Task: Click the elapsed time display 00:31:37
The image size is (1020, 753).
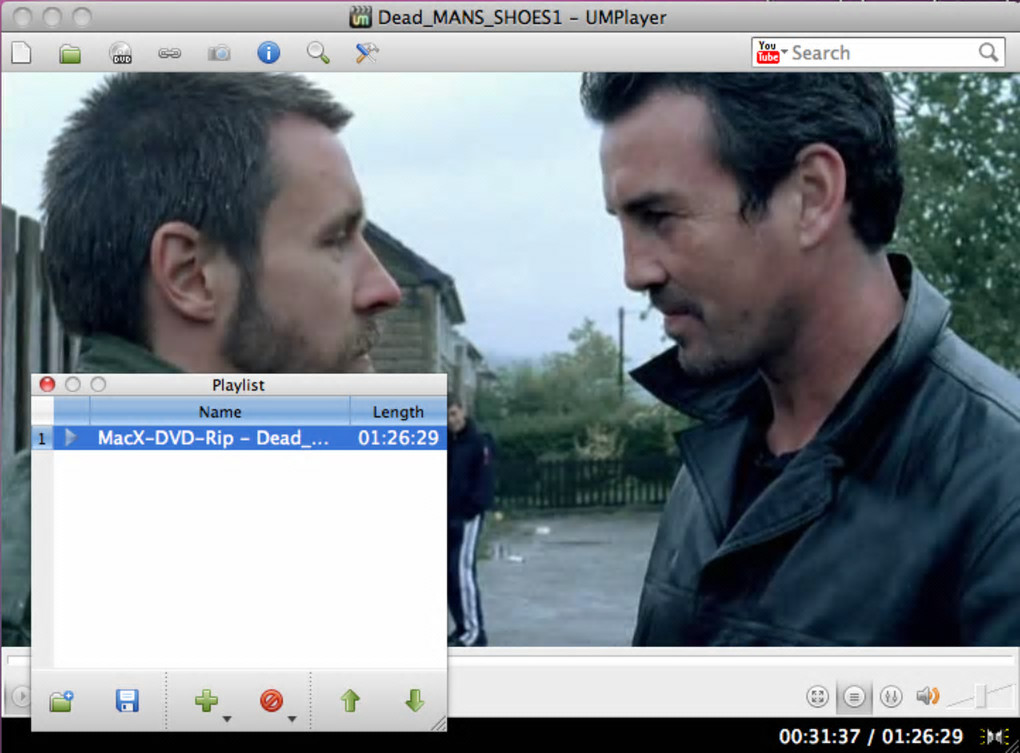Action: click(x=820, y=736)
